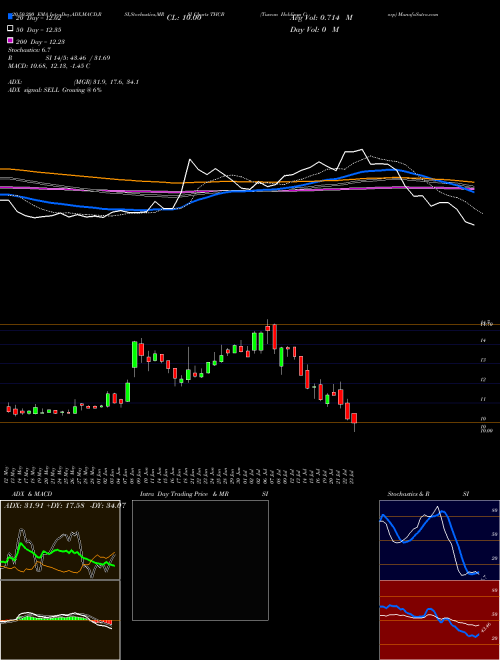Open the MACD histogram mini chart
This screenshot has width=500, height=660.
pos(60,620)
